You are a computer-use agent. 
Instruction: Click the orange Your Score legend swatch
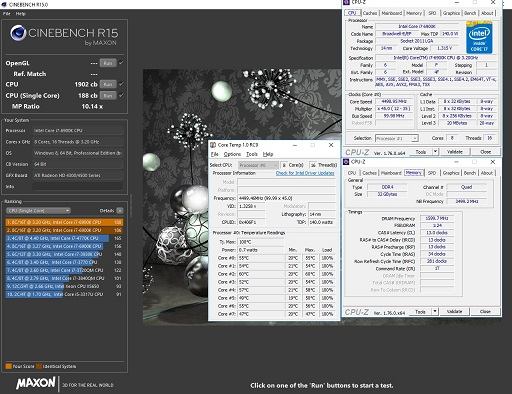9,366
